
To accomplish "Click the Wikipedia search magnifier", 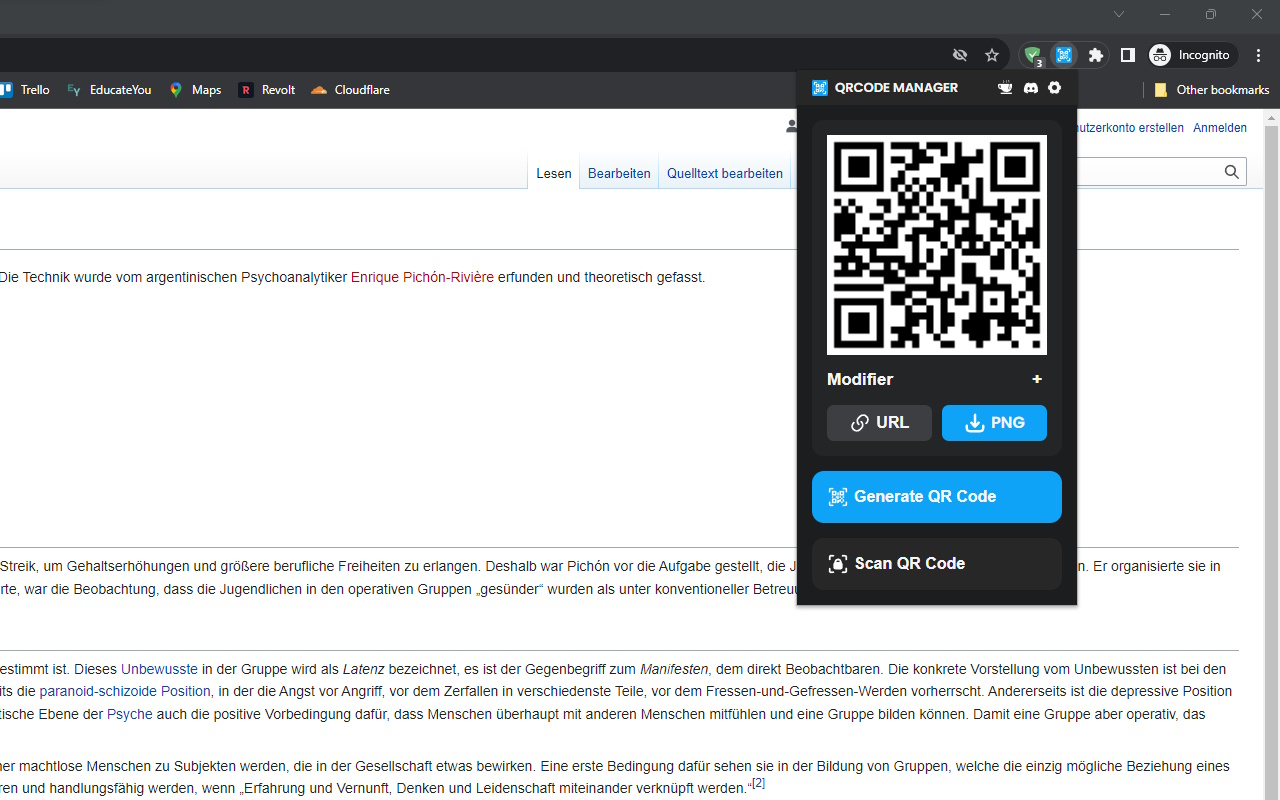I will click(1231, 172).
